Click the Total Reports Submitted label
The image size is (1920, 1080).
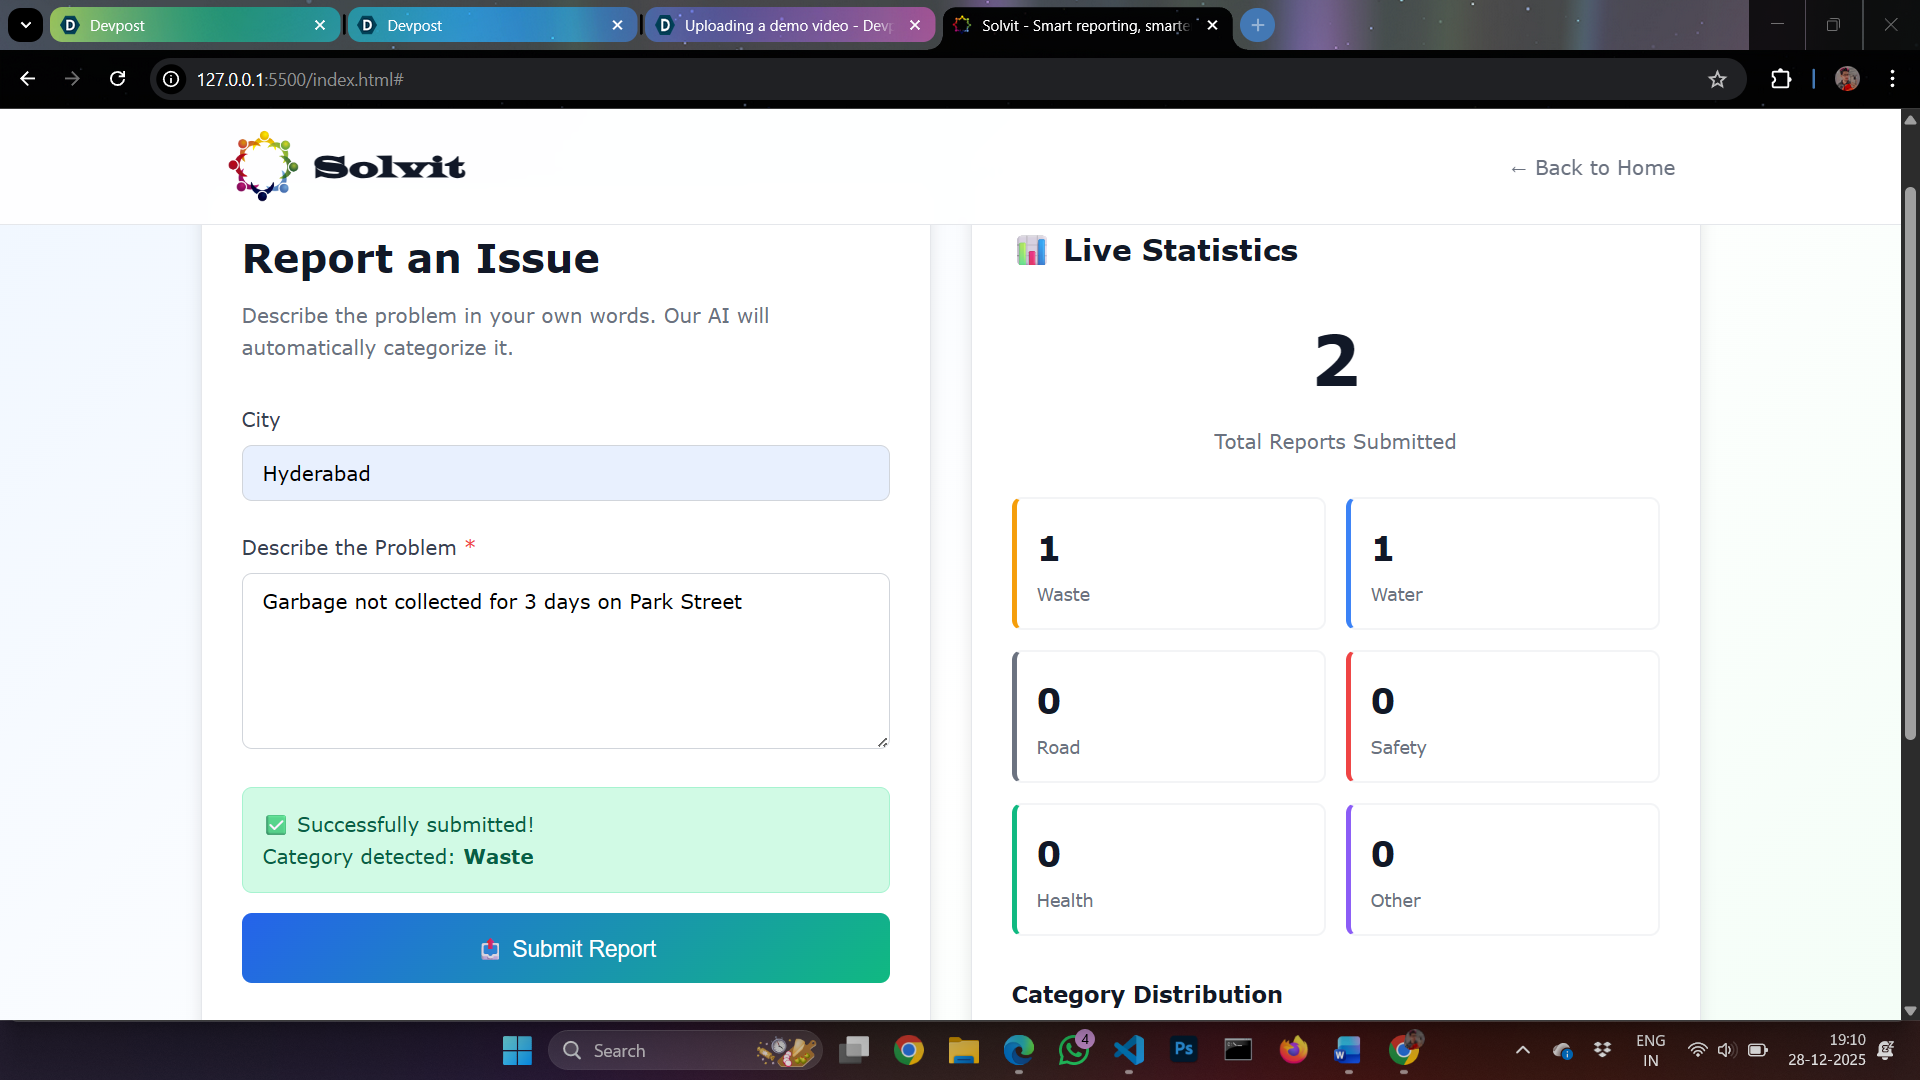1335,442
